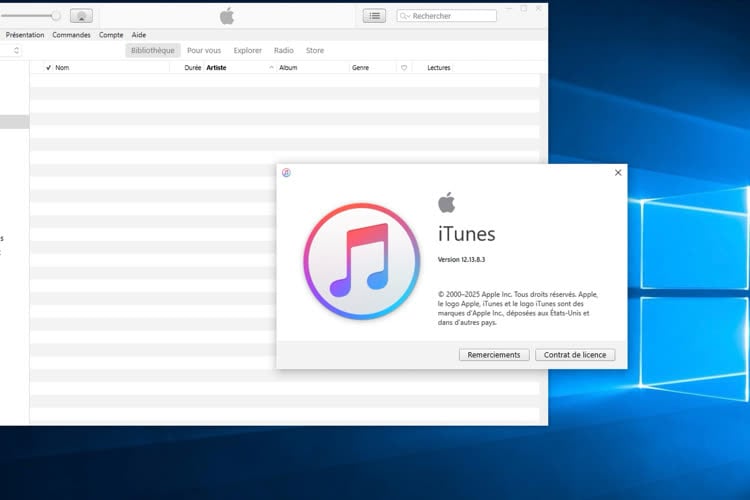Sort by the Durée column header
The height and width of the screenshot is (500, 750).
pyautogui.click(x=193, y=68)
